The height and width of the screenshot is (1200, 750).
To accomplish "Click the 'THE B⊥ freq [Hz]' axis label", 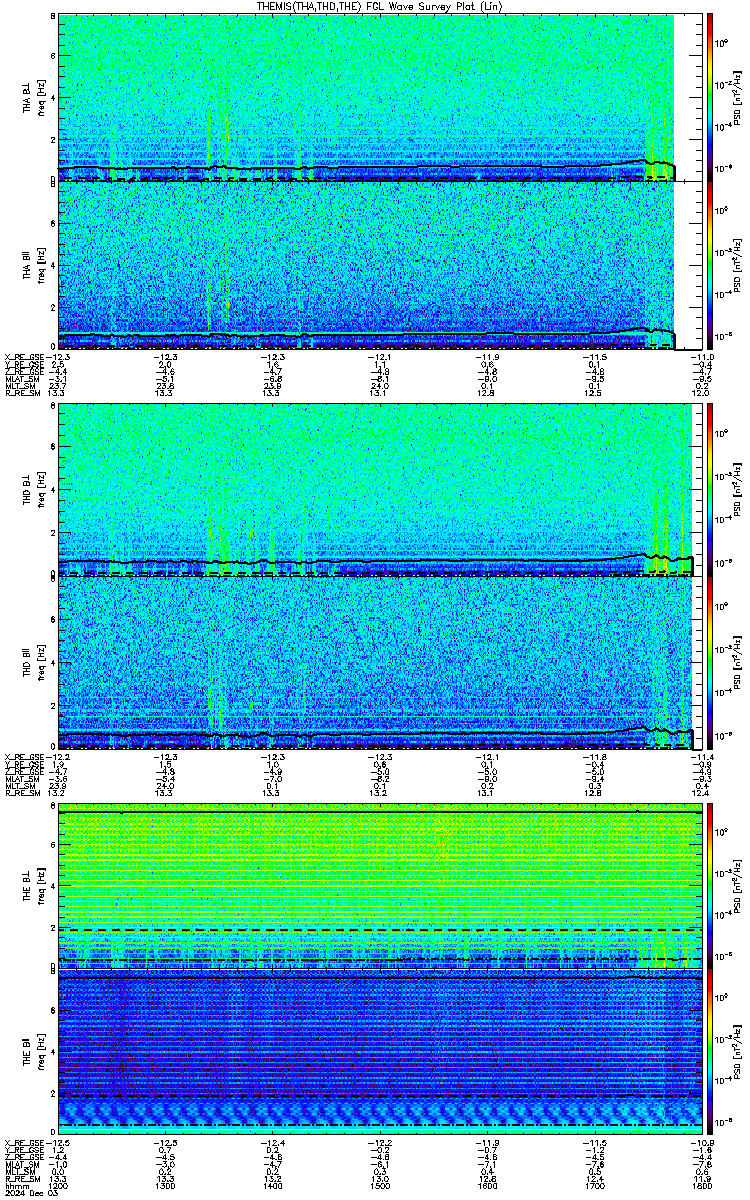I will [x=33, y=885].
